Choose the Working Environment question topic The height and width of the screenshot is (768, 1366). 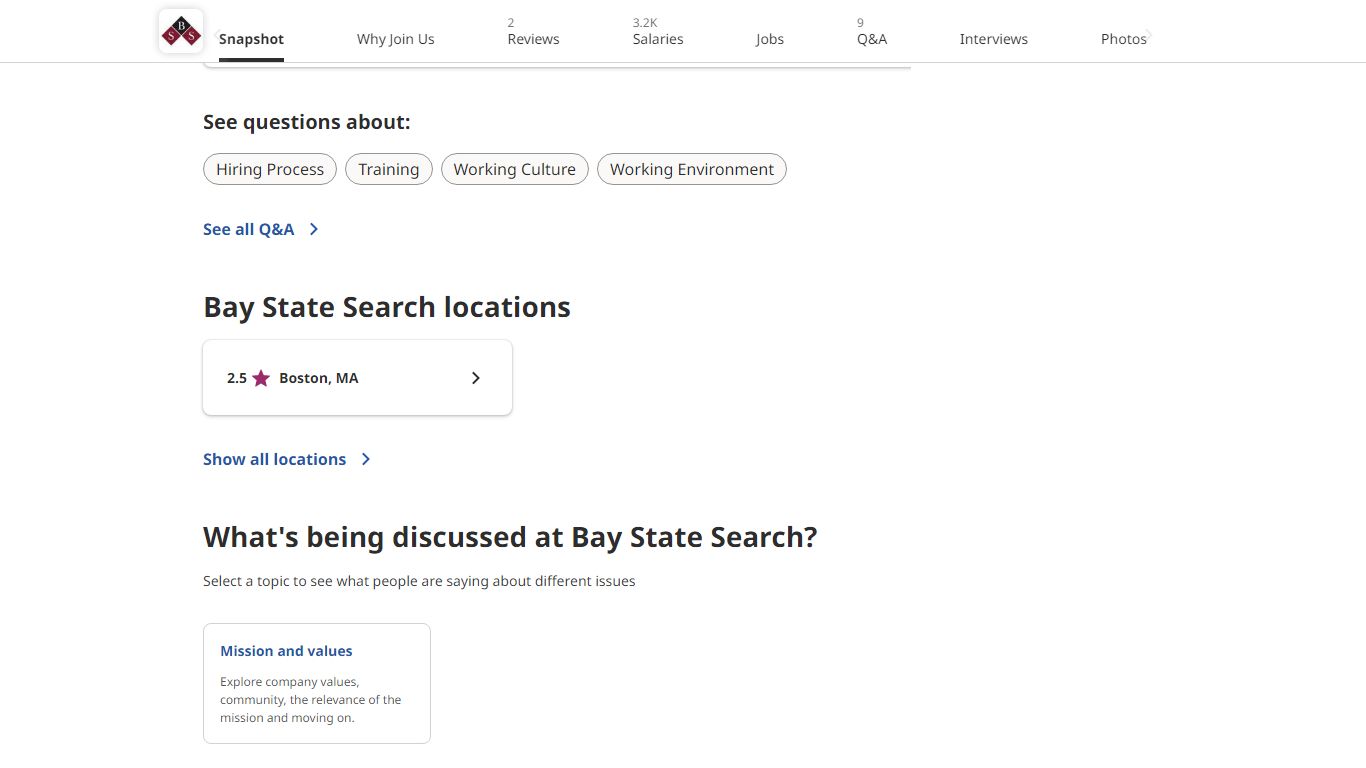coord(692,169)
